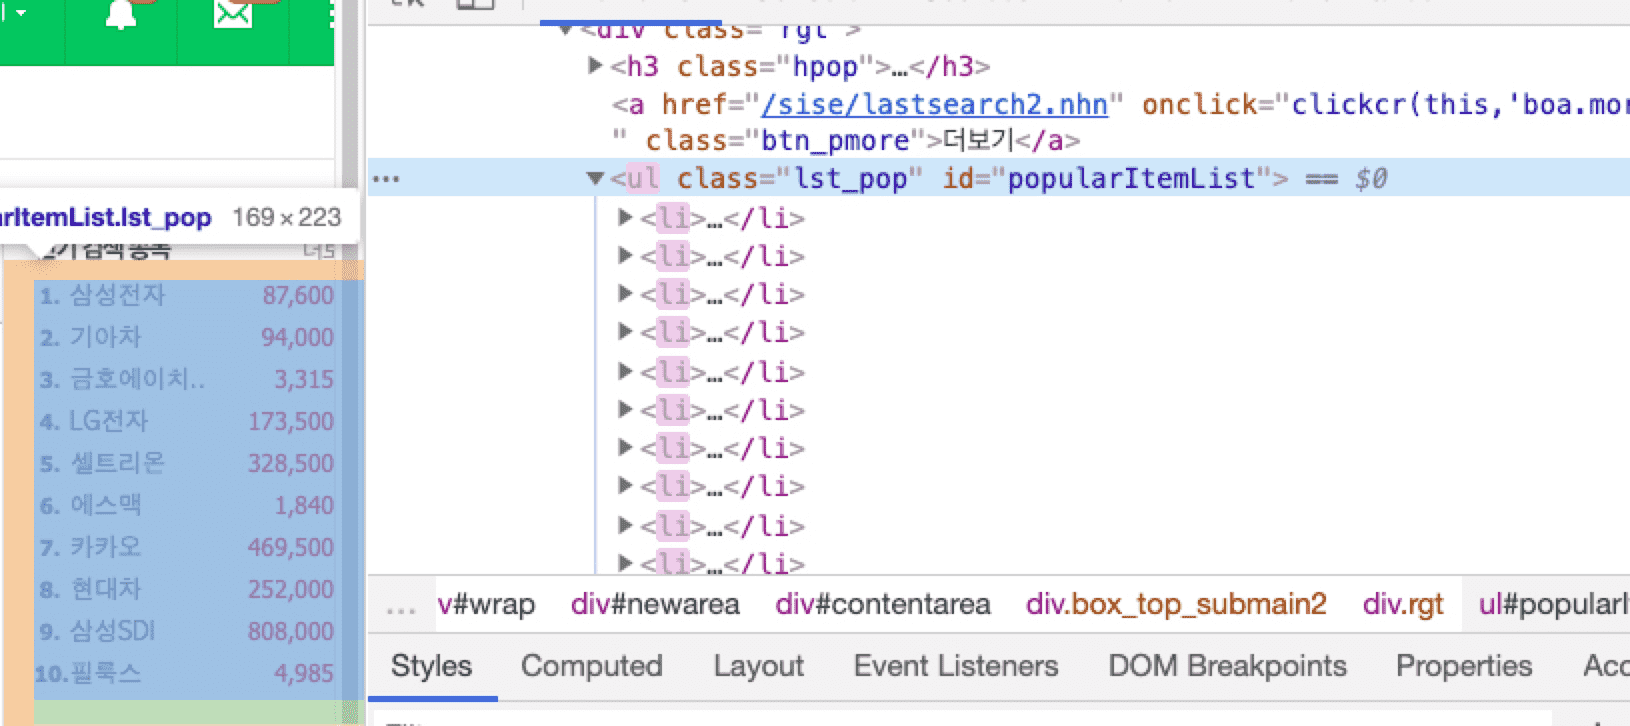Select the price 252,000

coord(291,589)
